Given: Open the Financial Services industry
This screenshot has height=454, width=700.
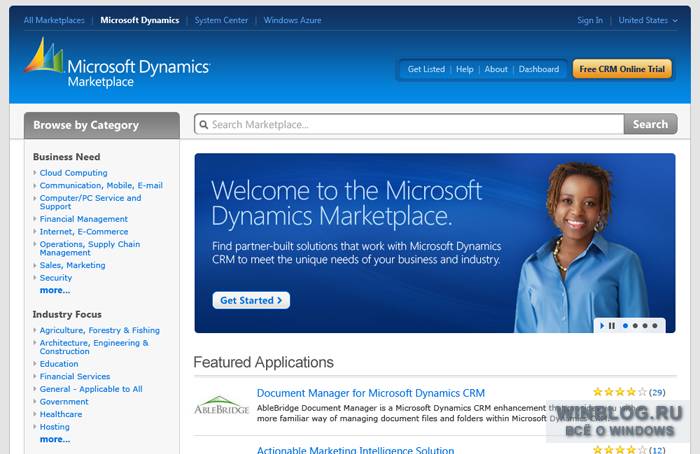Looking at the screenshot, I should tap(75, 376).
